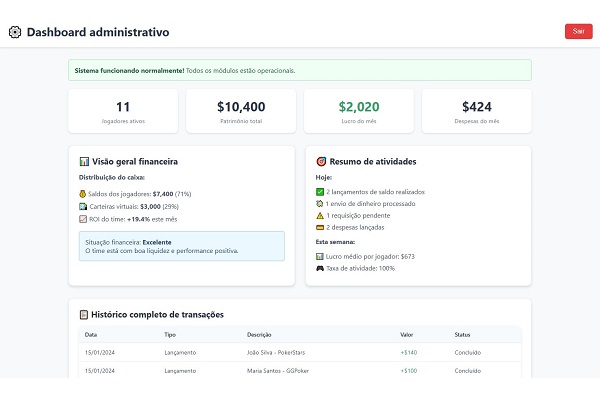Image resolution: width=600 pixels, height=400 pixels.
Task: Click the +$100 value cell
Action: 409,371
